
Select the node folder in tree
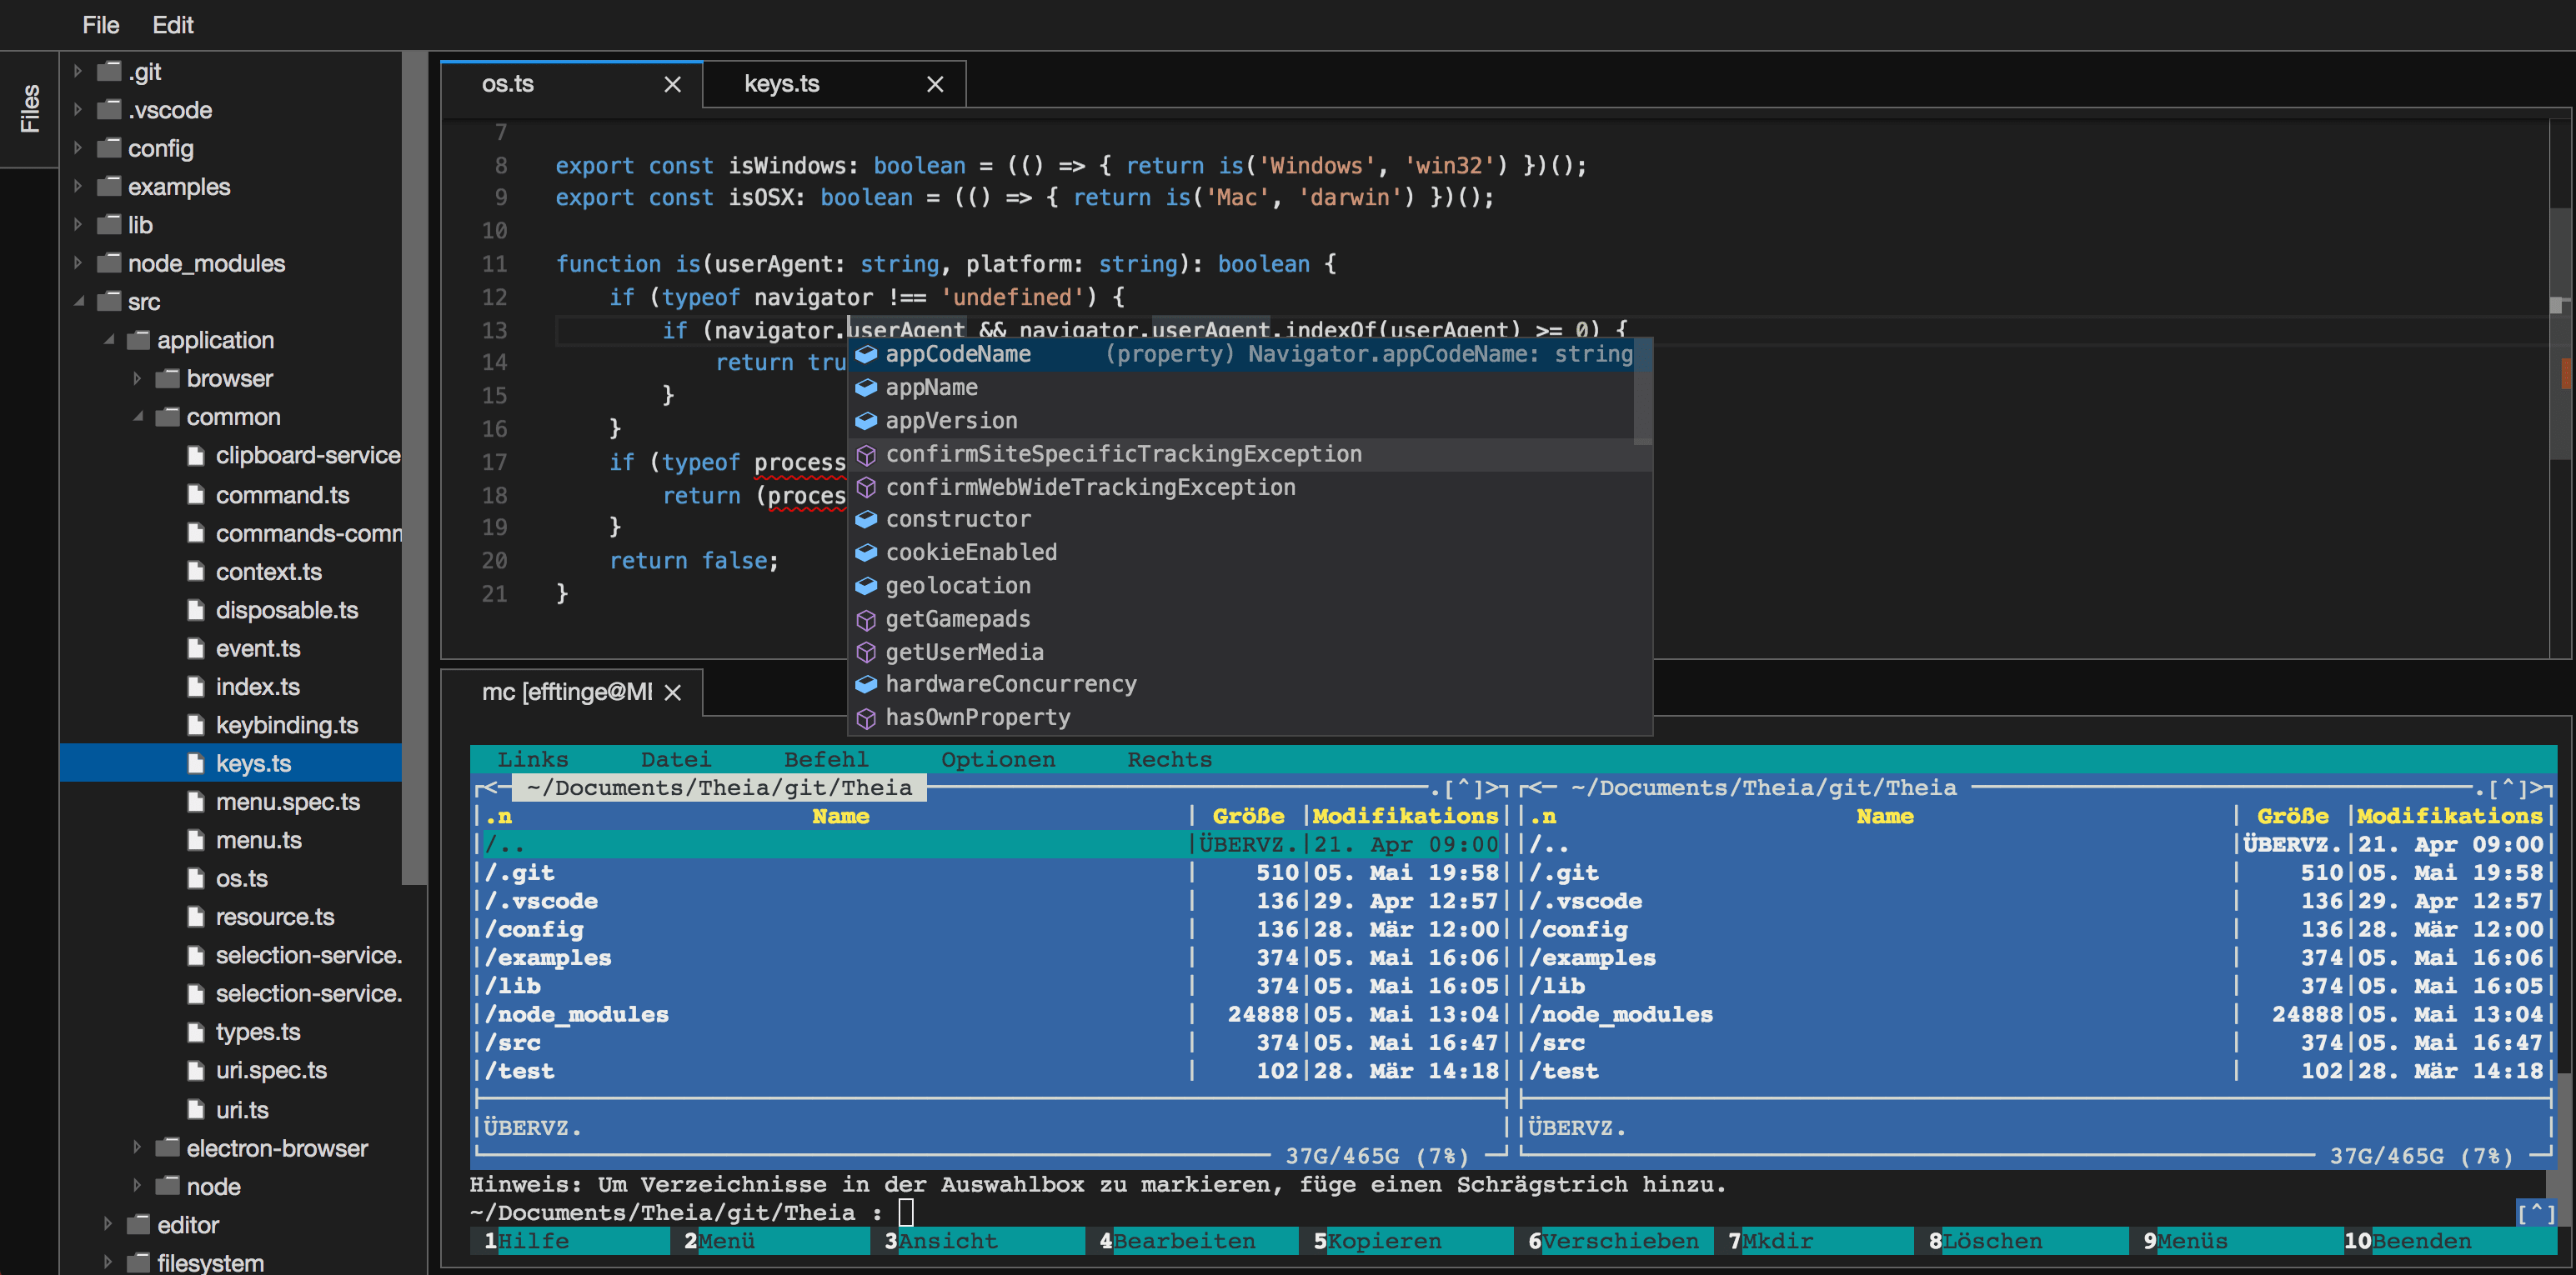pos(213,1187)
